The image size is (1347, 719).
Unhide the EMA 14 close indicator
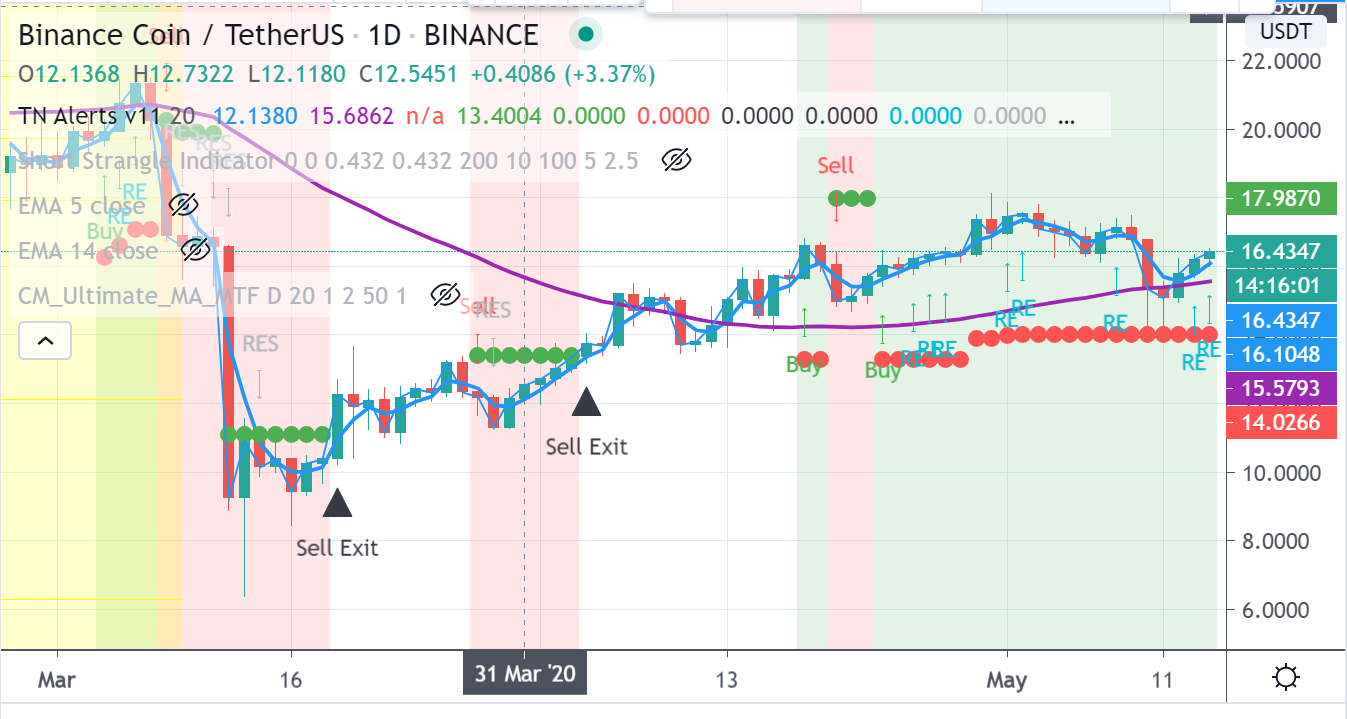195,250
